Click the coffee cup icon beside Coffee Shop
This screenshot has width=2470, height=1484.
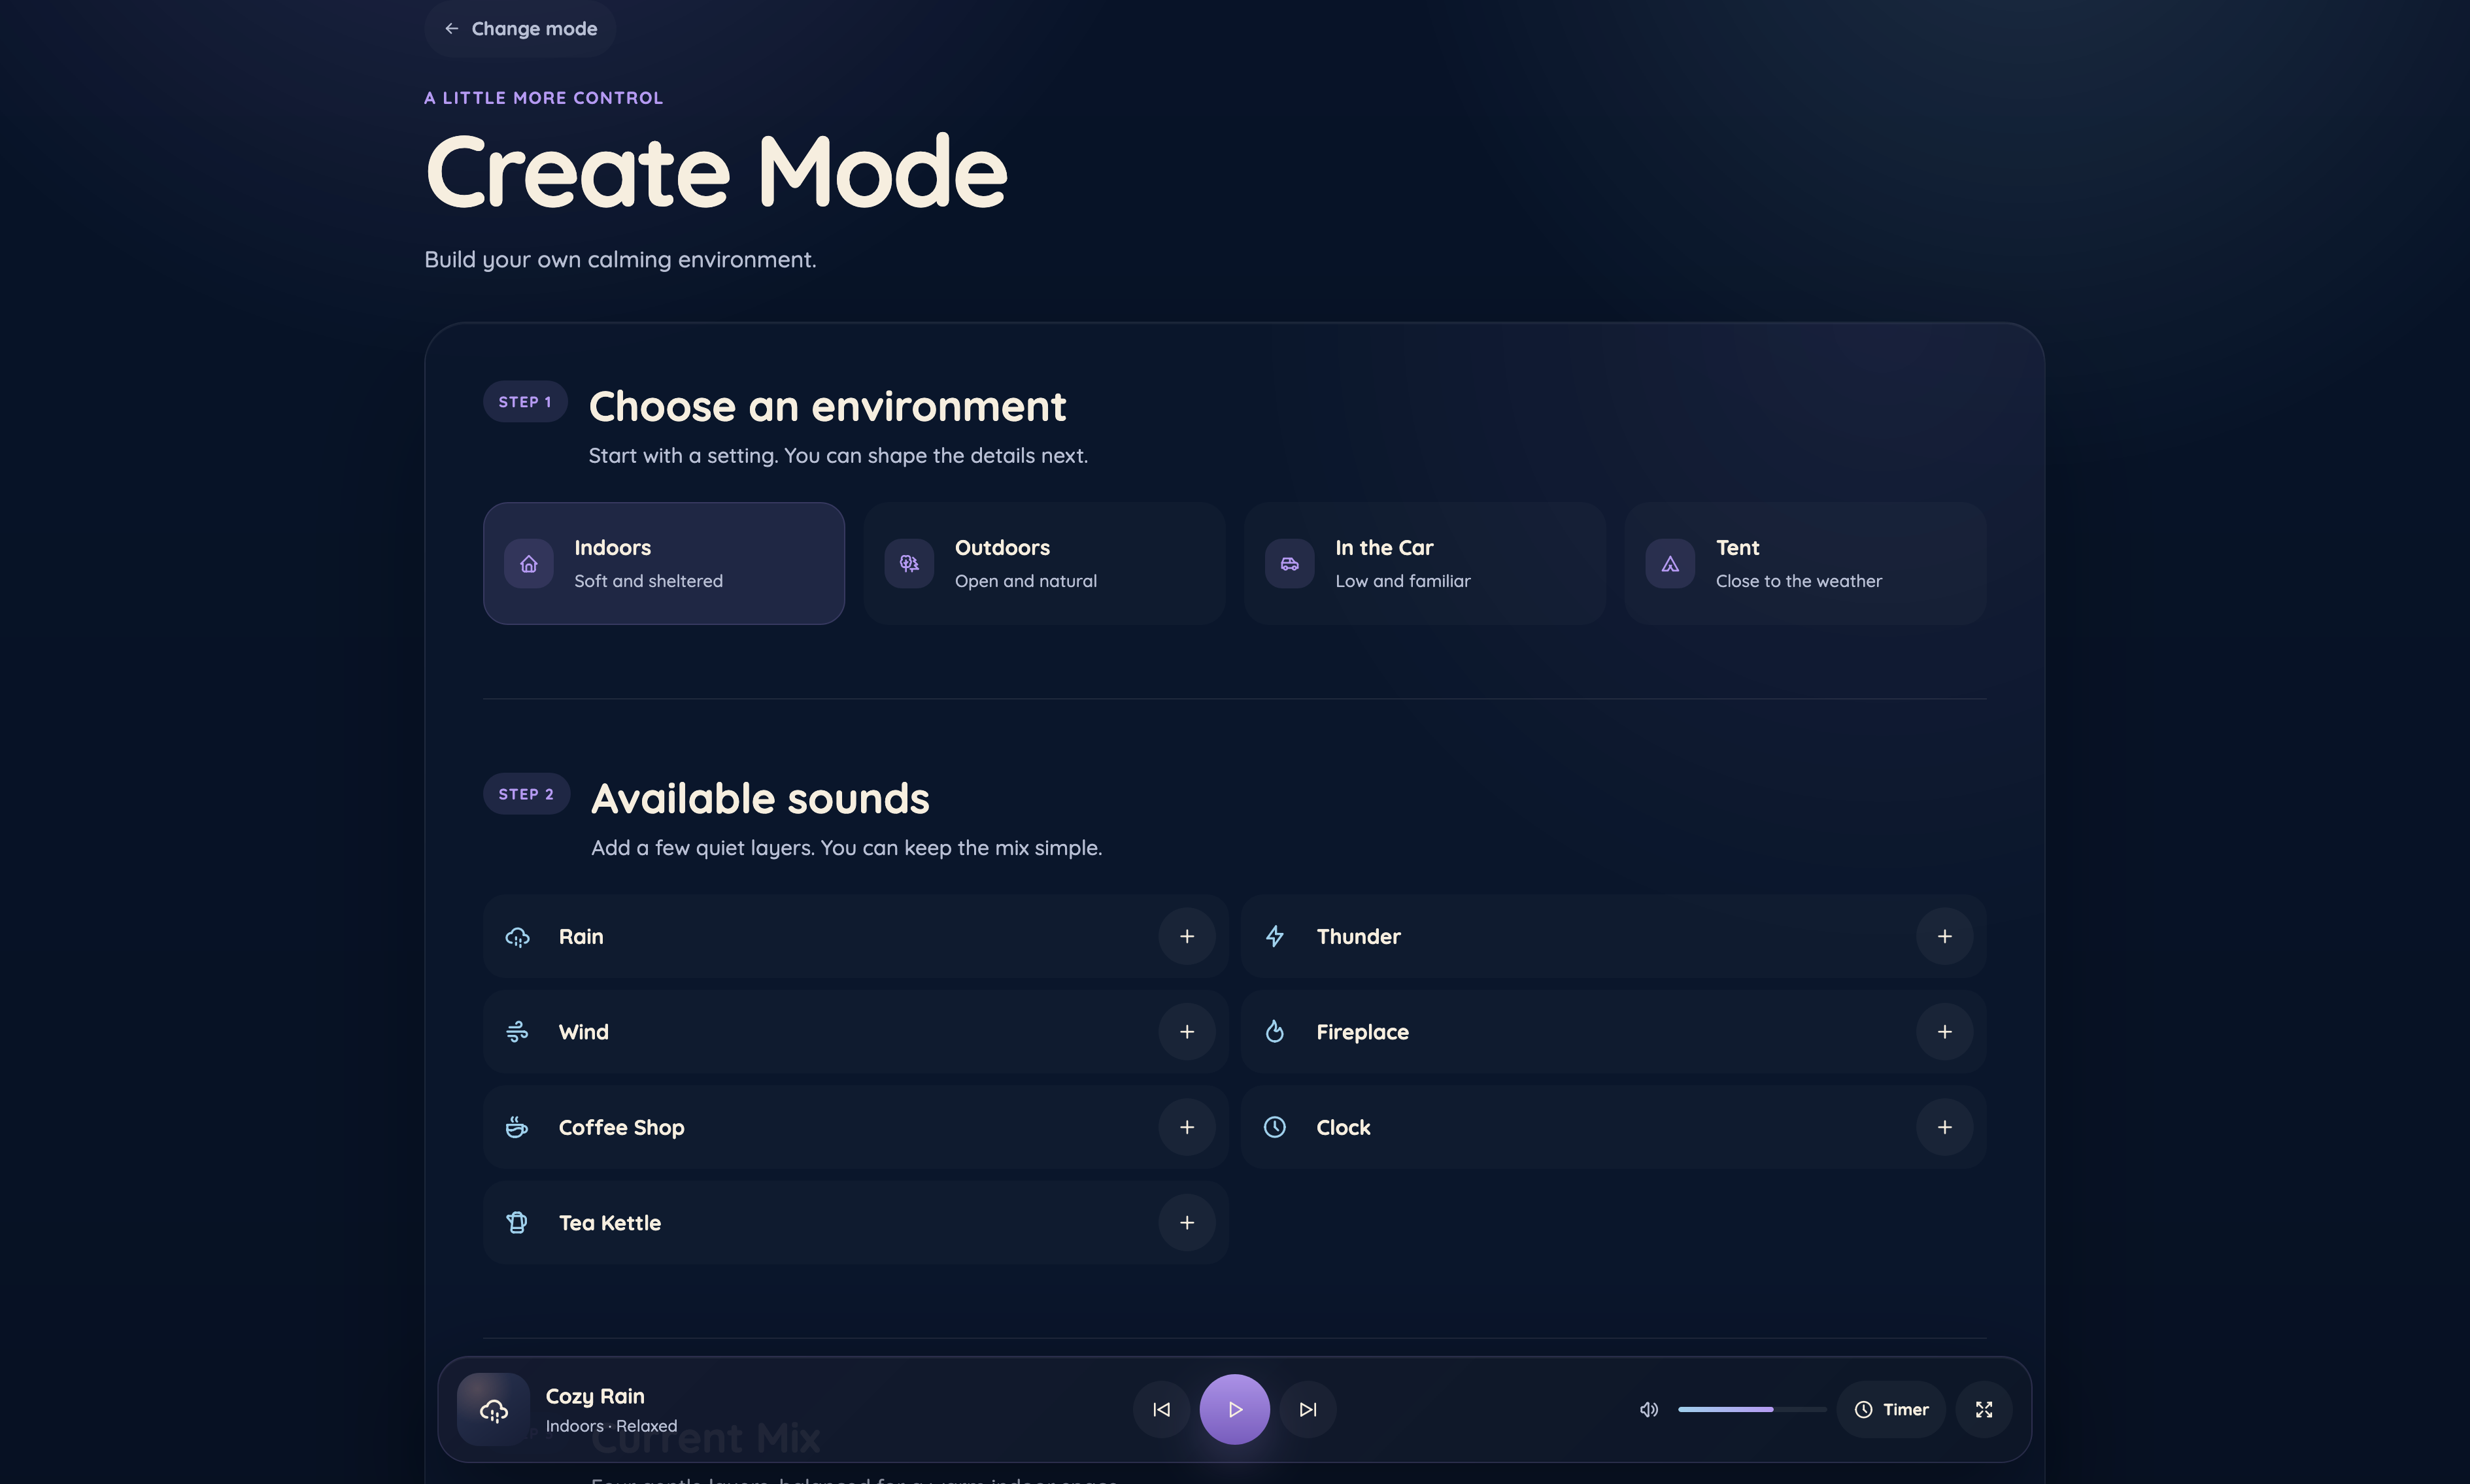pos(517,1127)
